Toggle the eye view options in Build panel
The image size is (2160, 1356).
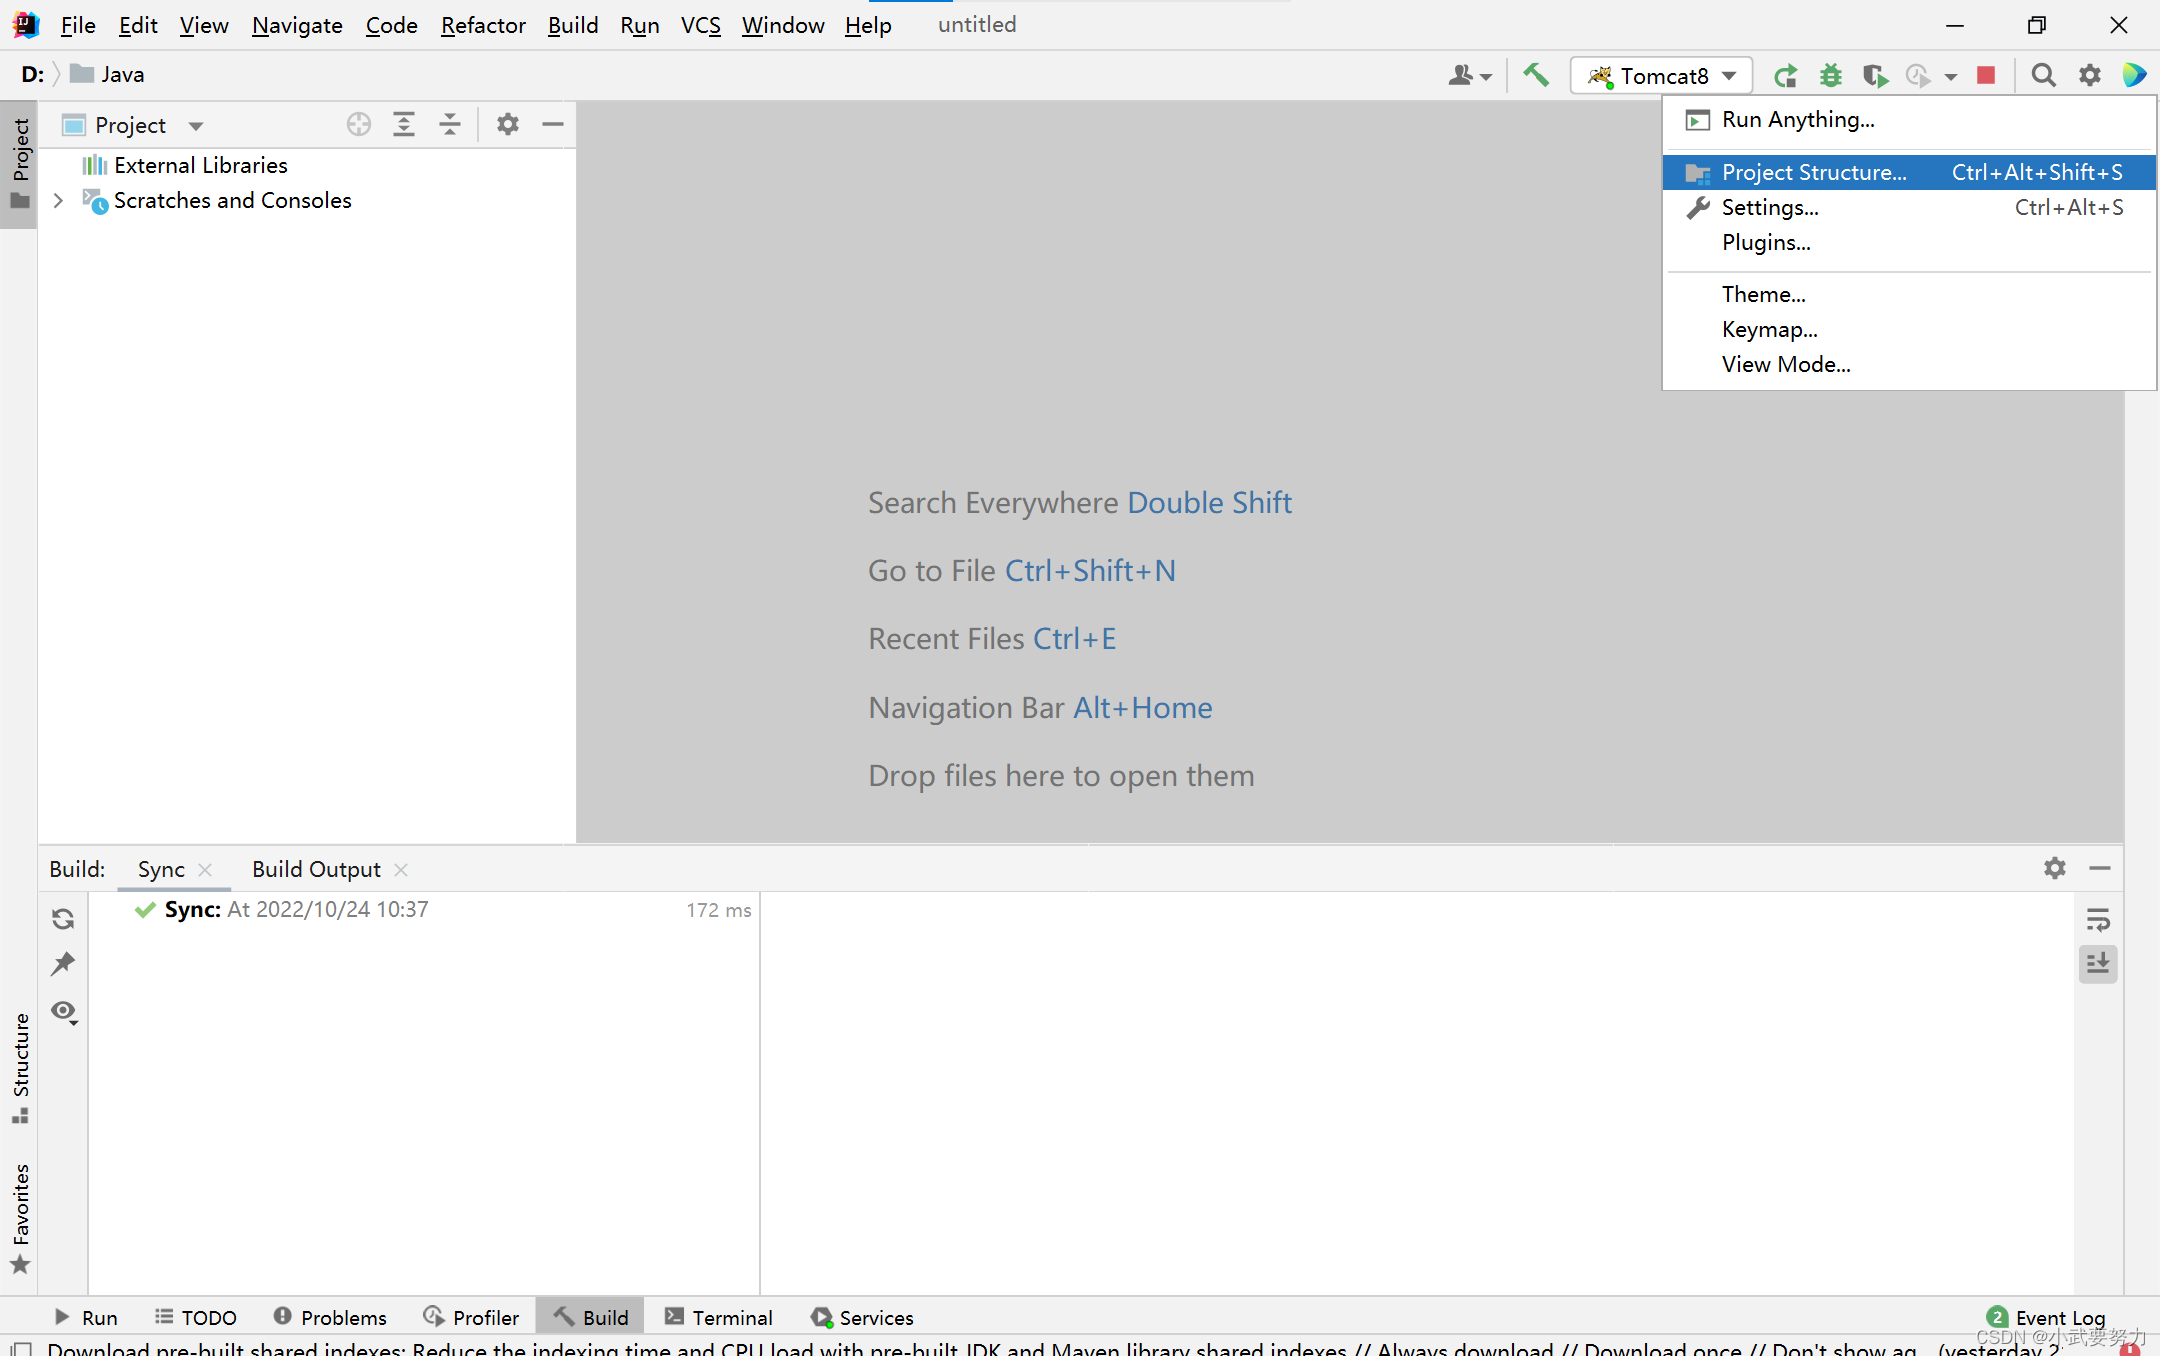(x=64, y=1011)
